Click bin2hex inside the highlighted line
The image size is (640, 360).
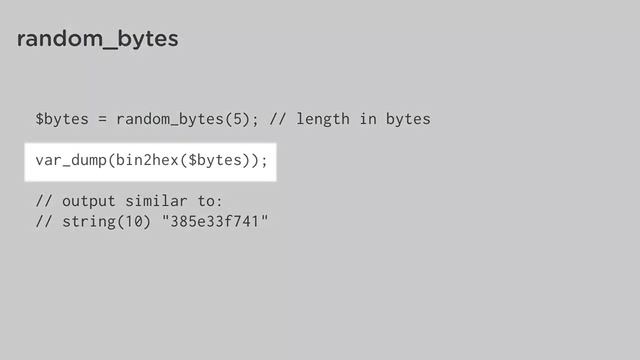tap(147, 160)
